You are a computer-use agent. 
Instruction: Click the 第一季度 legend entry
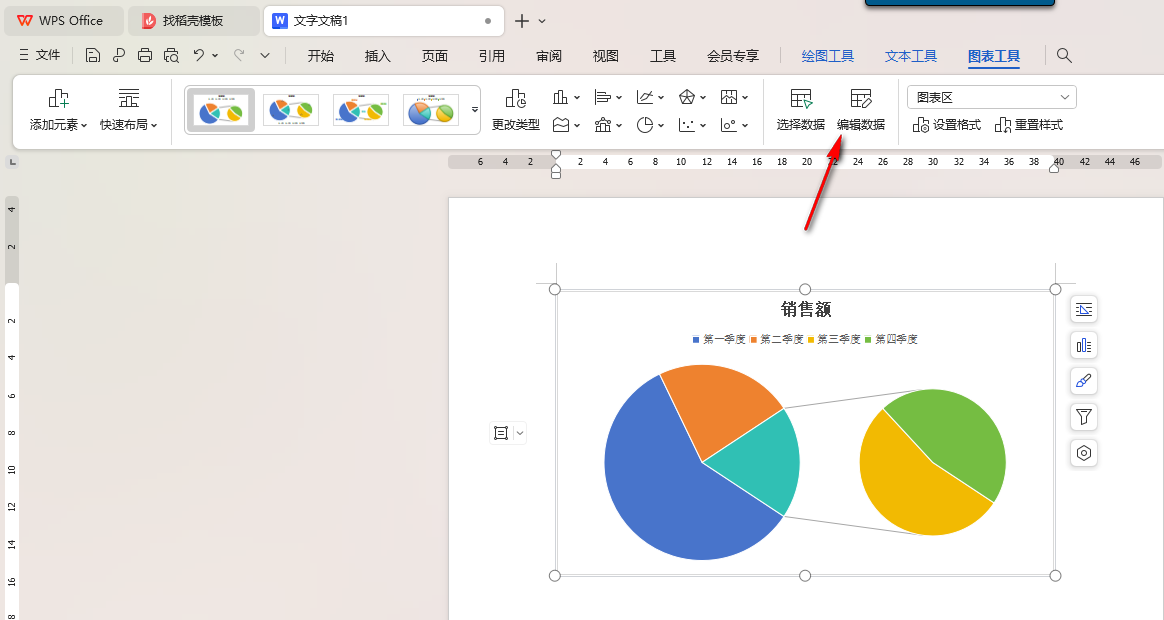point(719,339)
